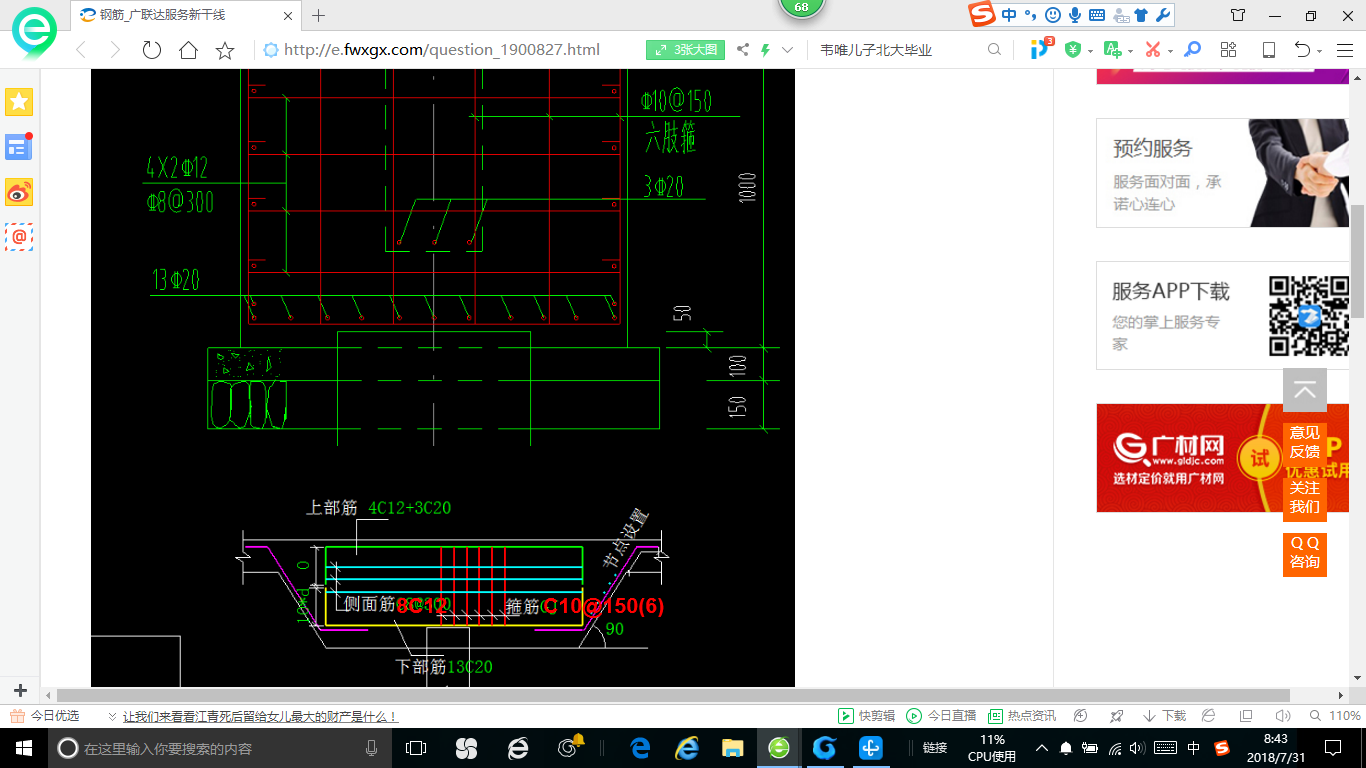Click the back-to-top arrow button

click(x=1305, y=390)
